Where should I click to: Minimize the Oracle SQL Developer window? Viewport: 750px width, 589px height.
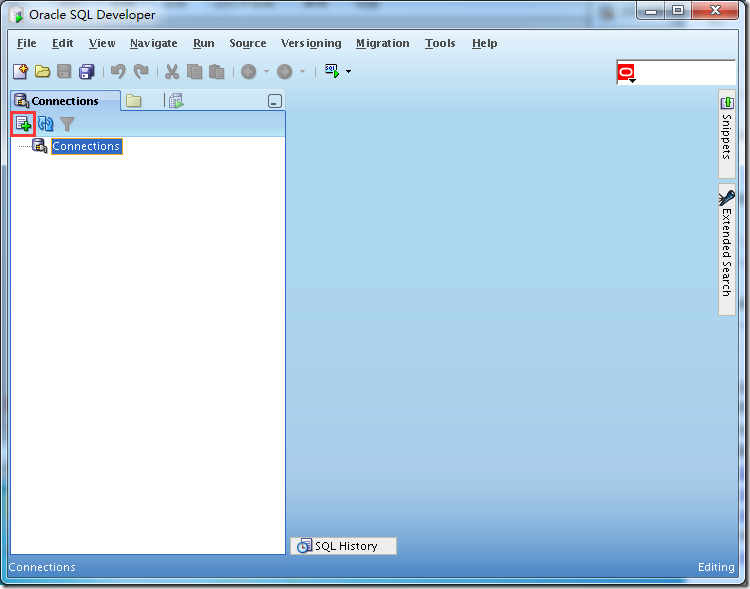[x=651, y=11]
